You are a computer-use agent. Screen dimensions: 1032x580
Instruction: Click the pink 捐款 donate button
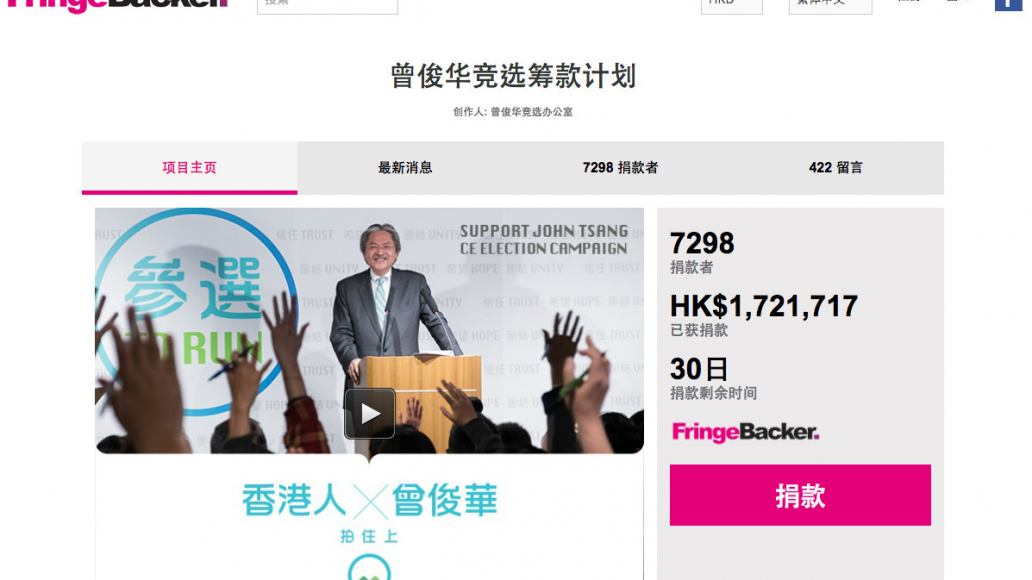(x=800, y=495)
